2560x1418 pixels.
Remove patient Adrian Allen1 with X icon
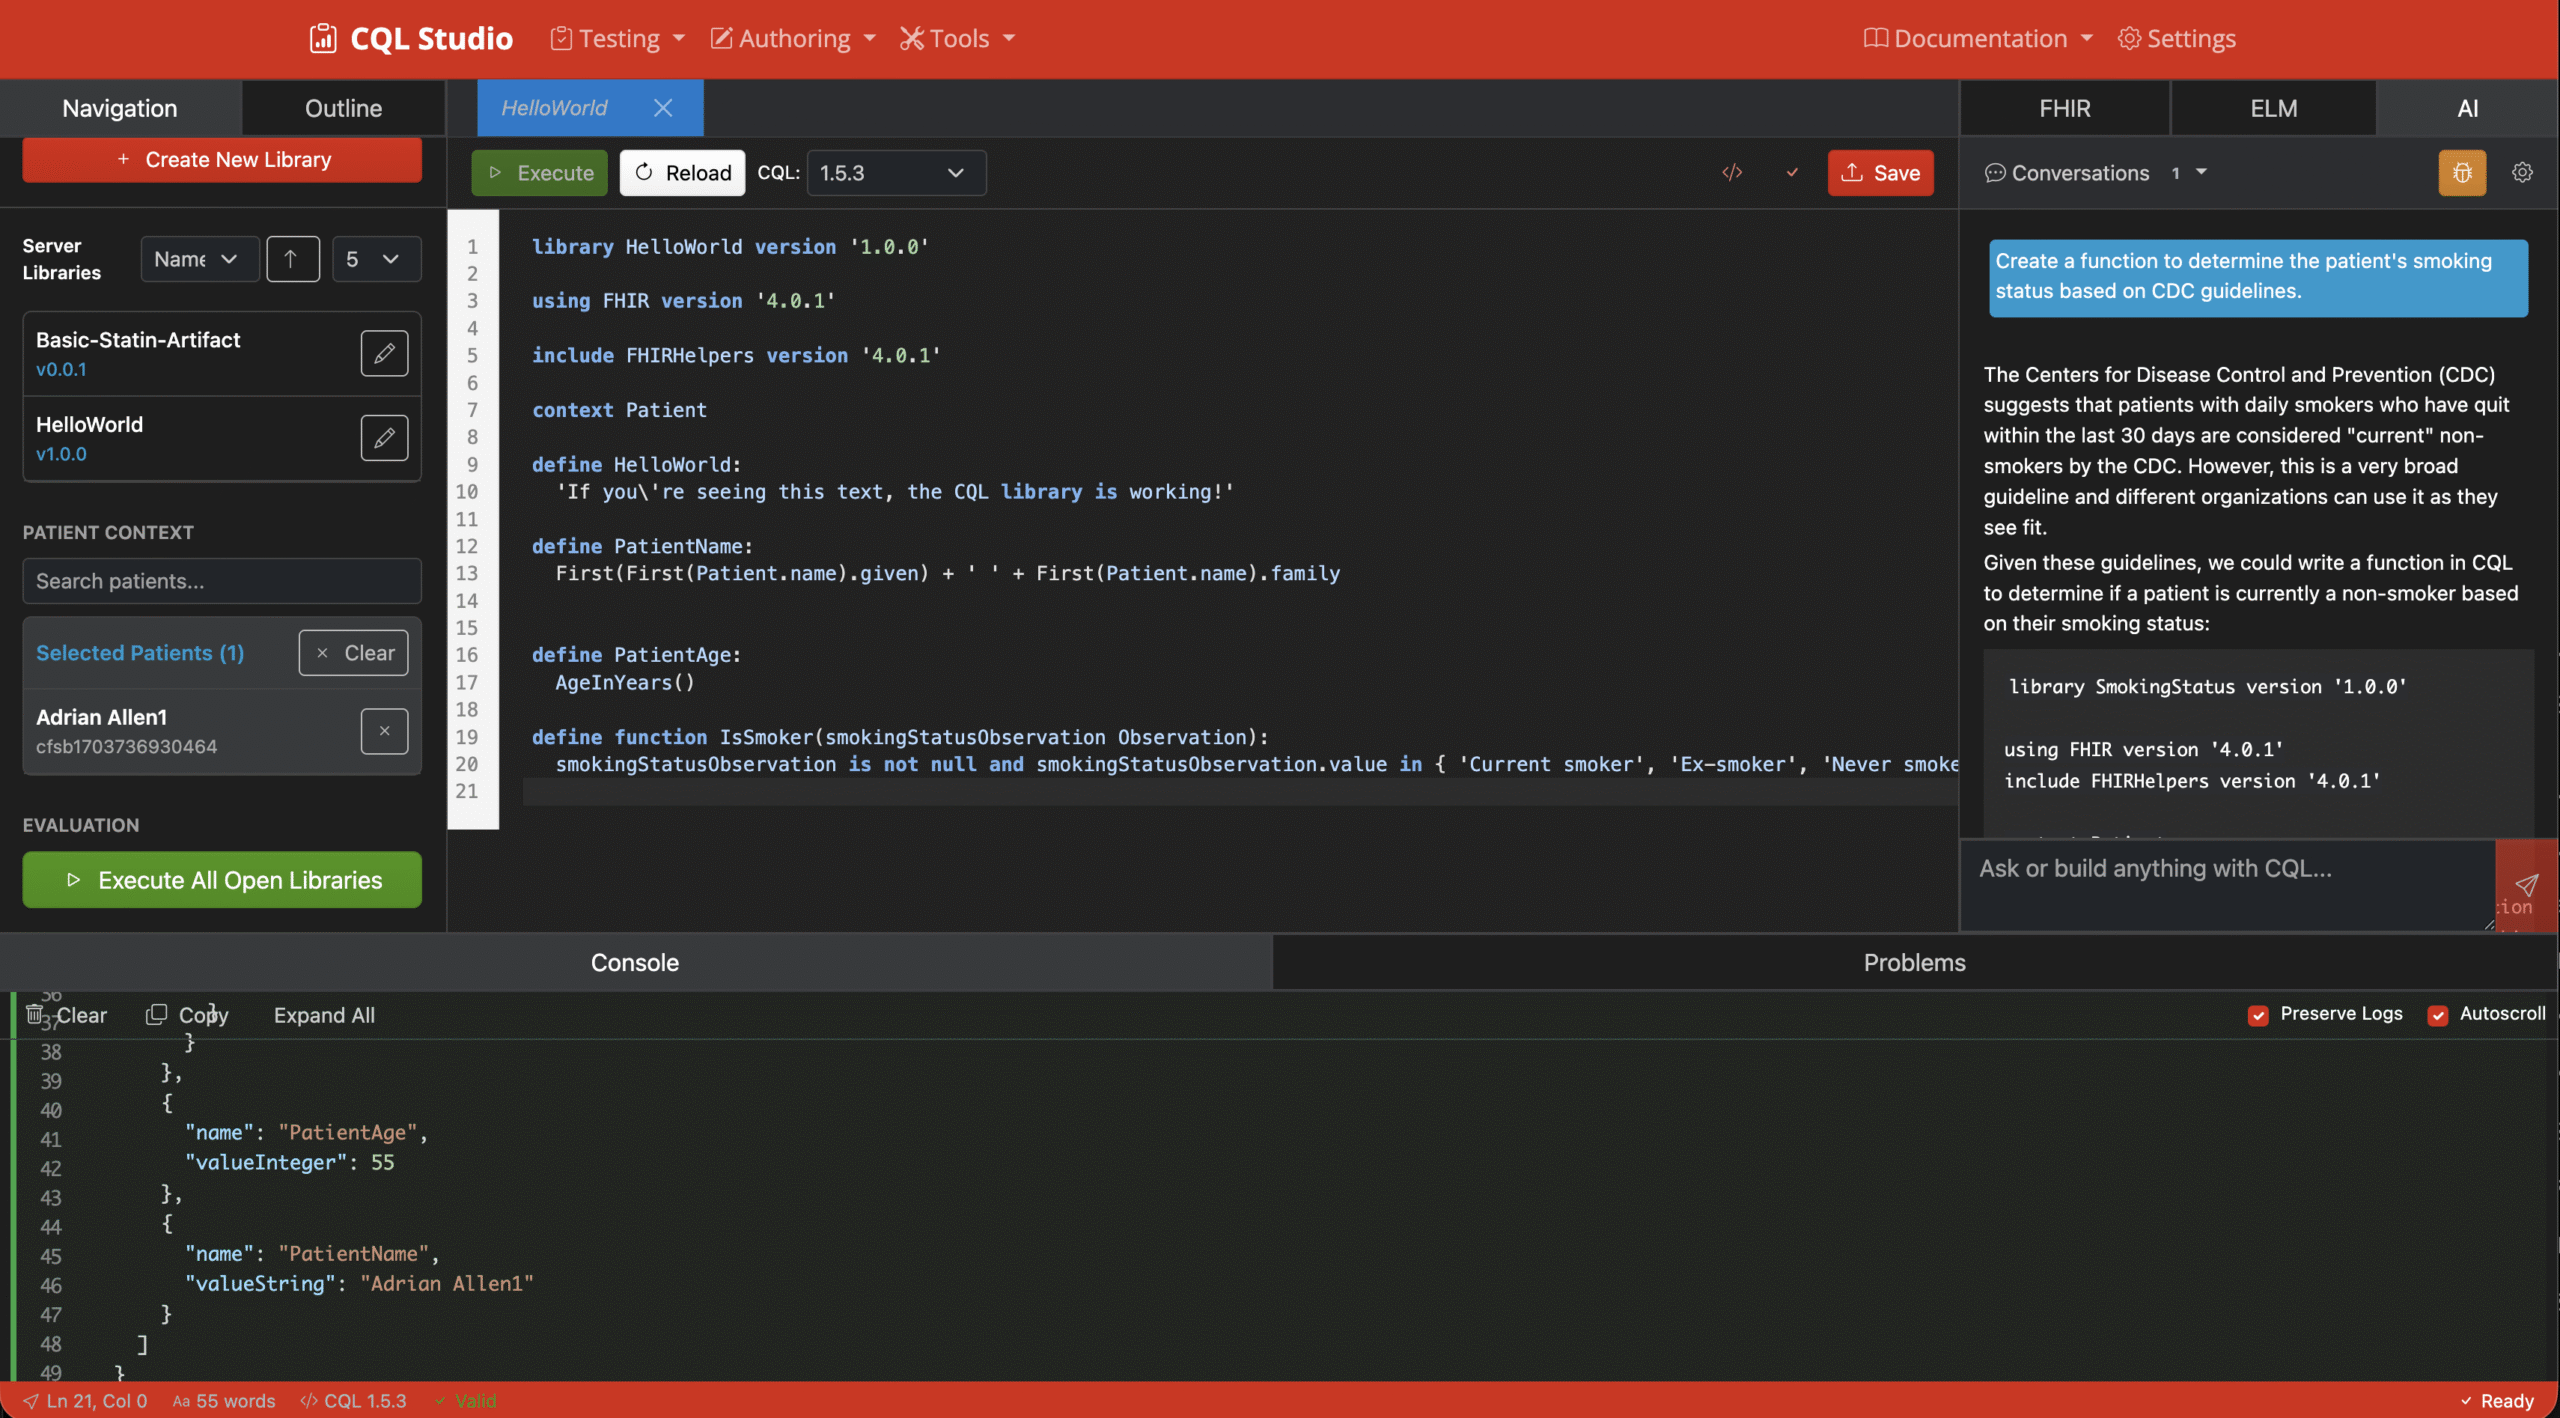pos(384,731)
